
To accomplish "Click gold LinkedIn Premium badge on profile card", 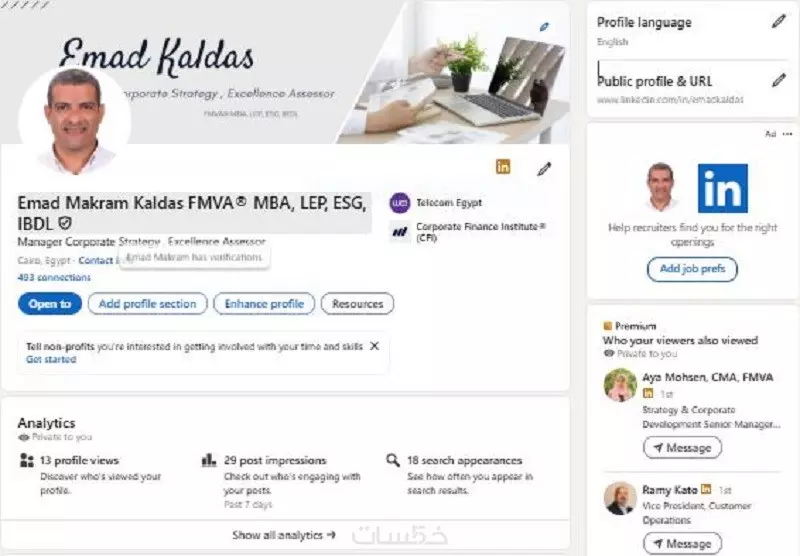I will point(503,166).
